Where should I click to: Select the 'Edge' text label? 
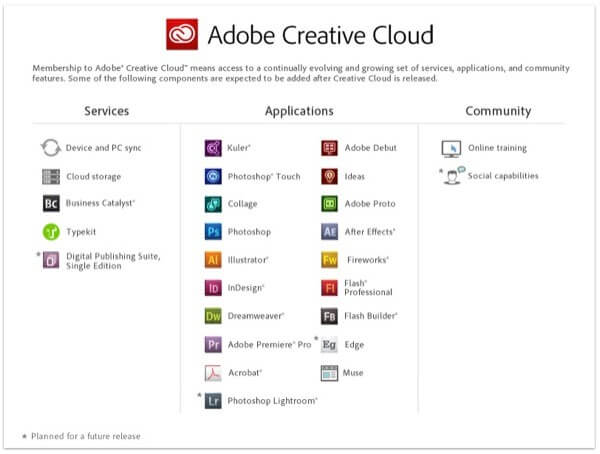(x=354, y=345)
